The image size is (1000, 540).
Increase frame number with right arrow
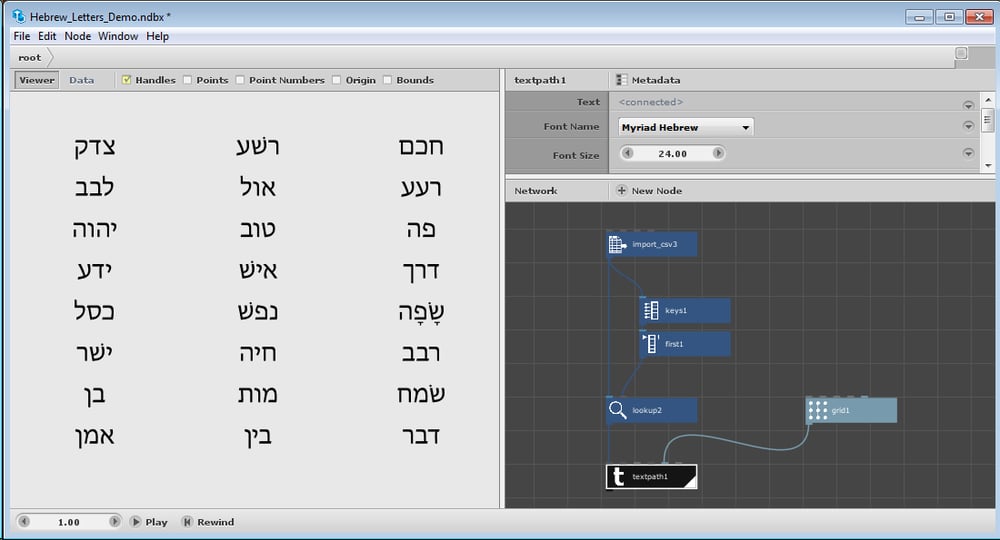pyautogui.click(x=114, y=522)
